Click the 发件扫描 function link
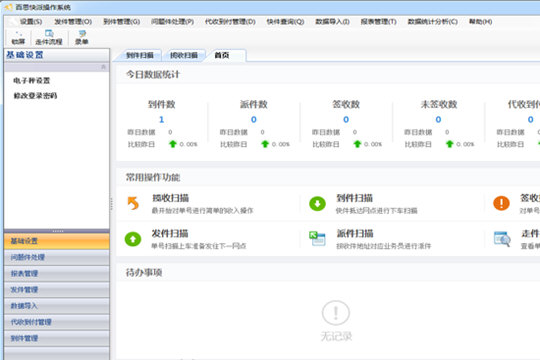Screen dimensions: 540x360 [170, 234]
